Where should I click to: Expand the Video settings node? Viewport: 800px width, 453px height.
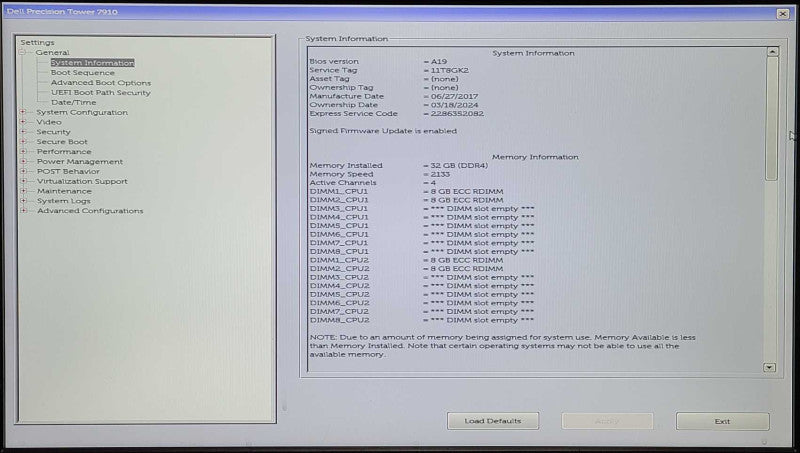[23, 121]
